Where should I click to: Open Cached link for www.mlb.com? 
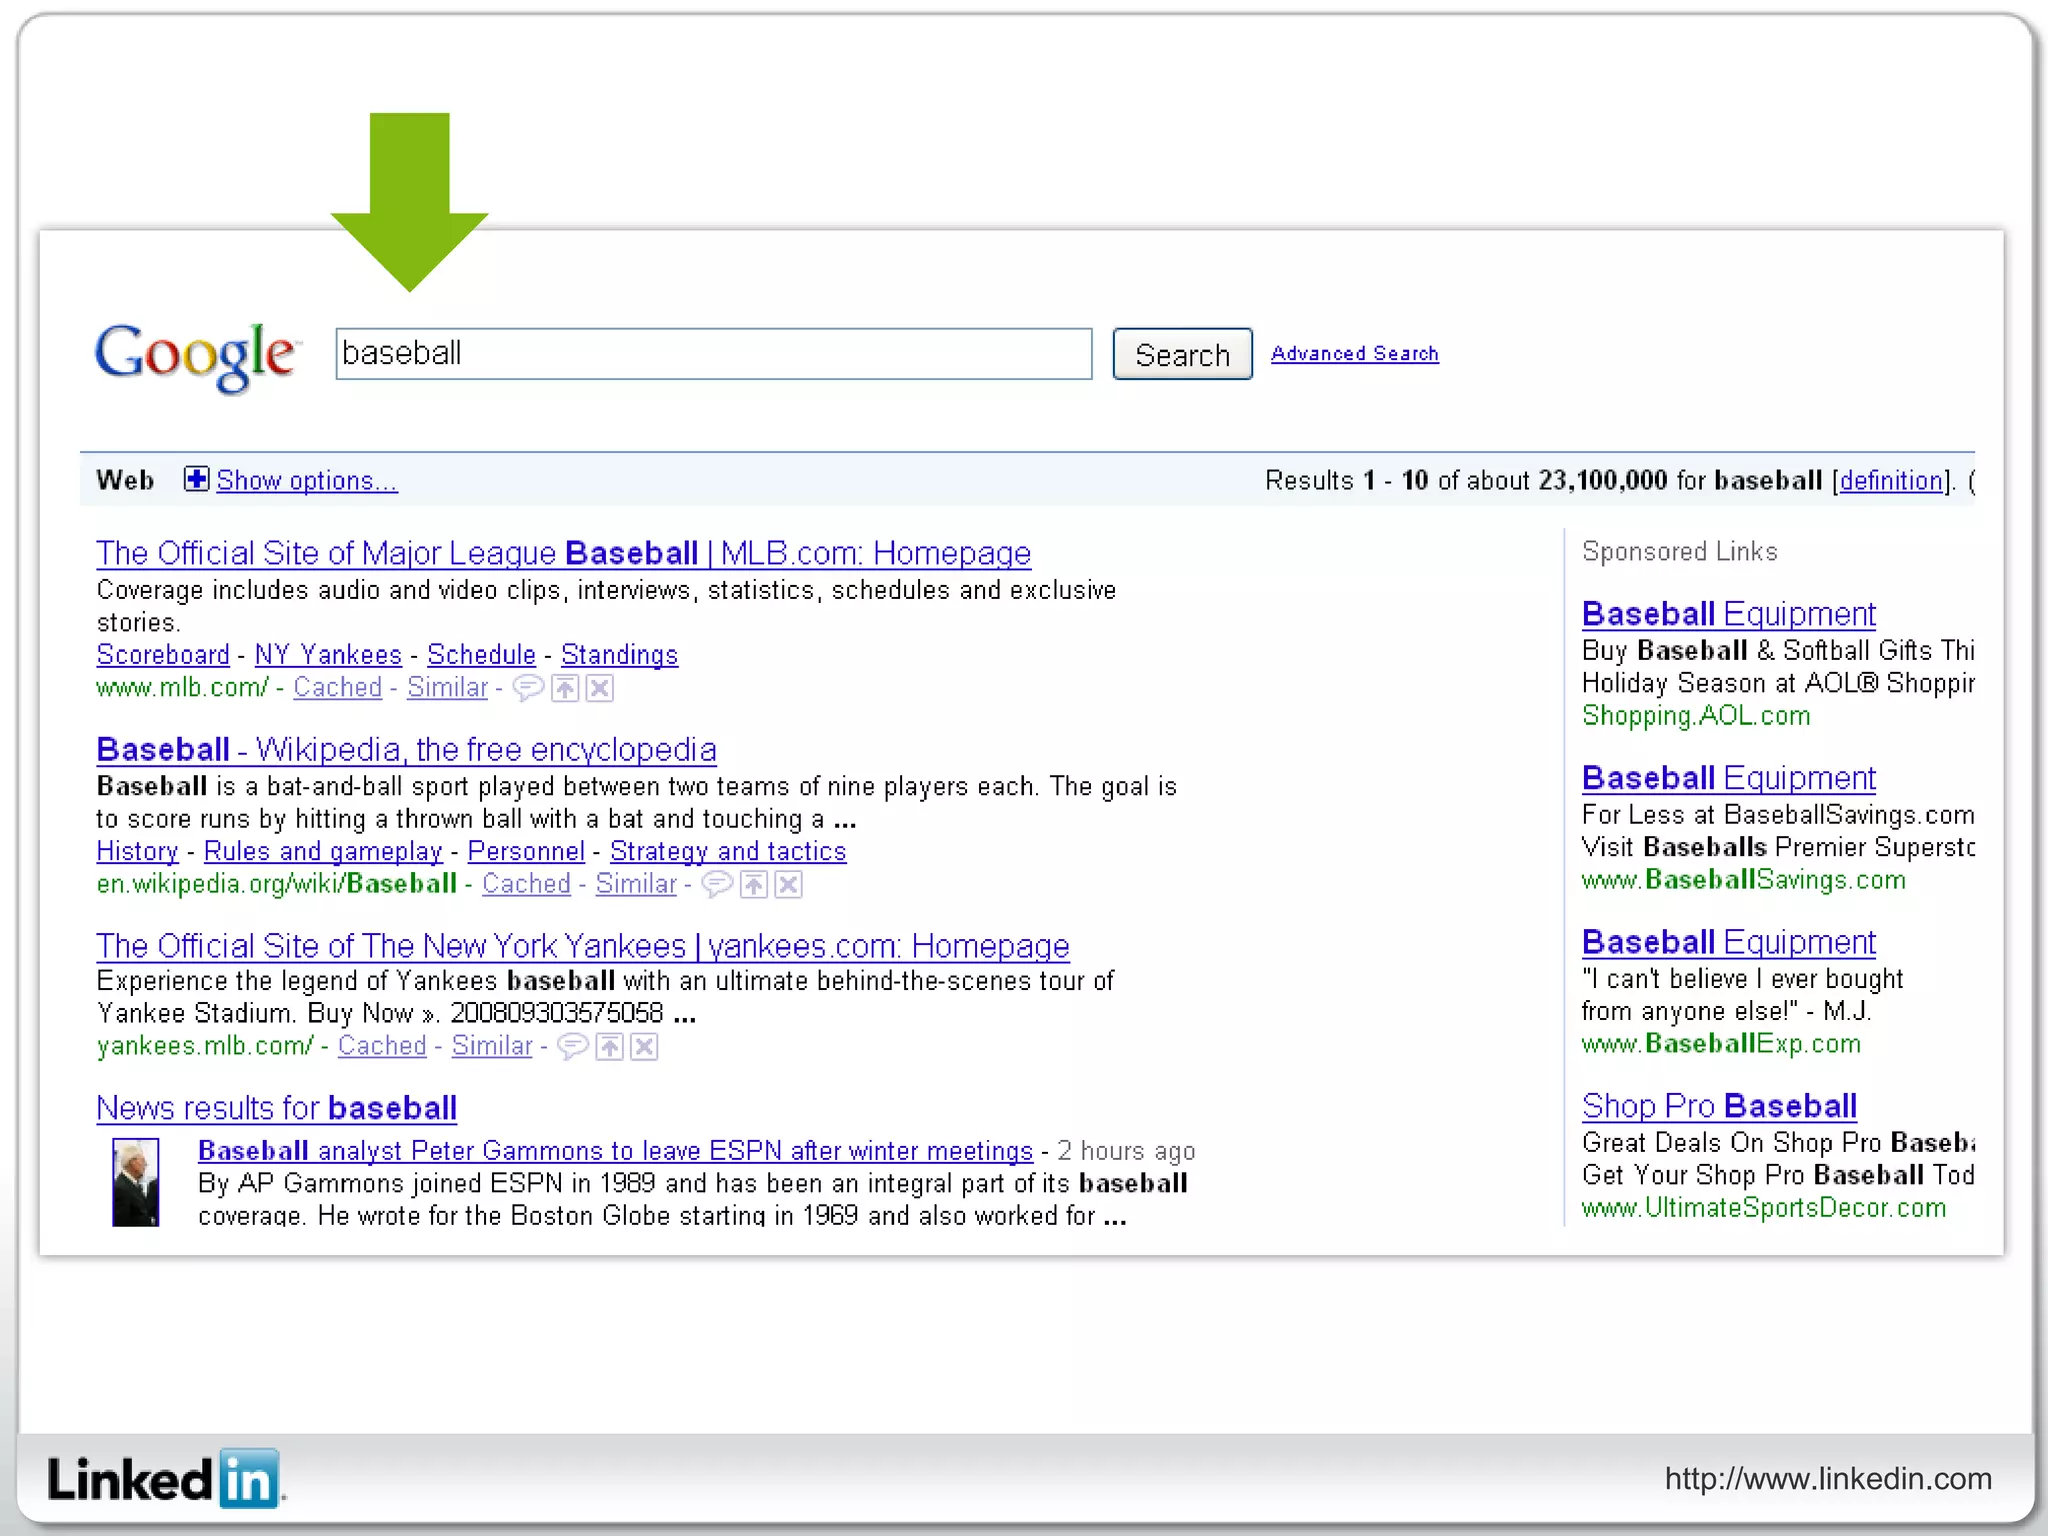(x=337, y=688)
